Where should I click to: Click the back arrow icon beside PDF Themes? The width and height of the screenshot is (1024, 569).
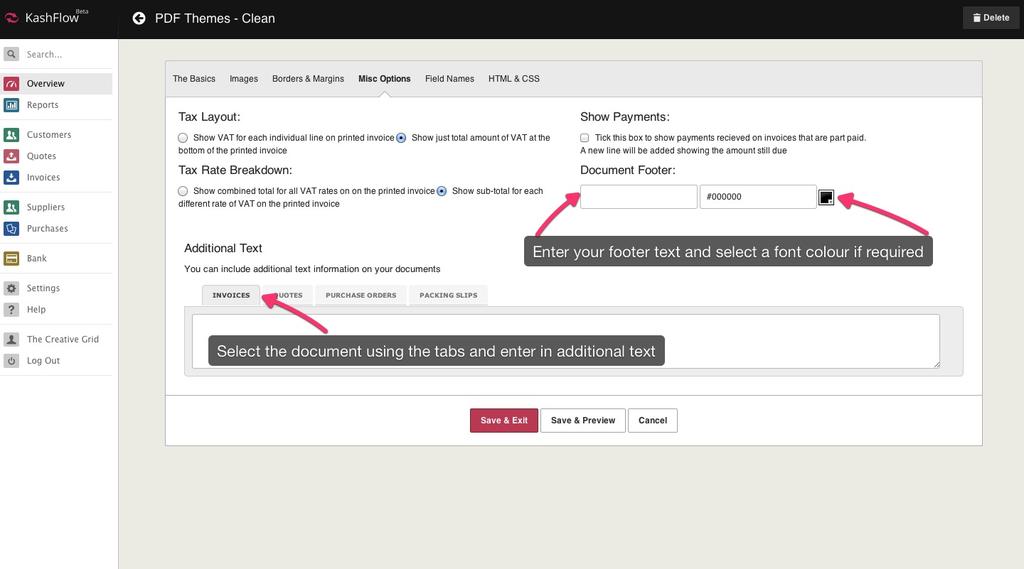(139, 18)
